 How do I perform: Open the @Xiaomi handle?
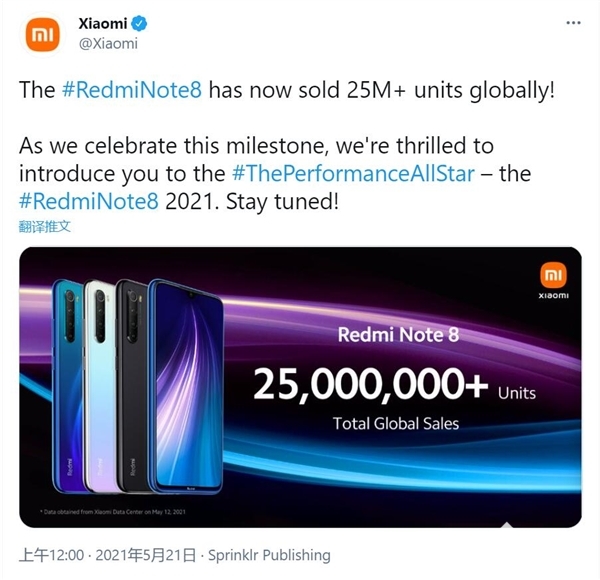point(107,43)
